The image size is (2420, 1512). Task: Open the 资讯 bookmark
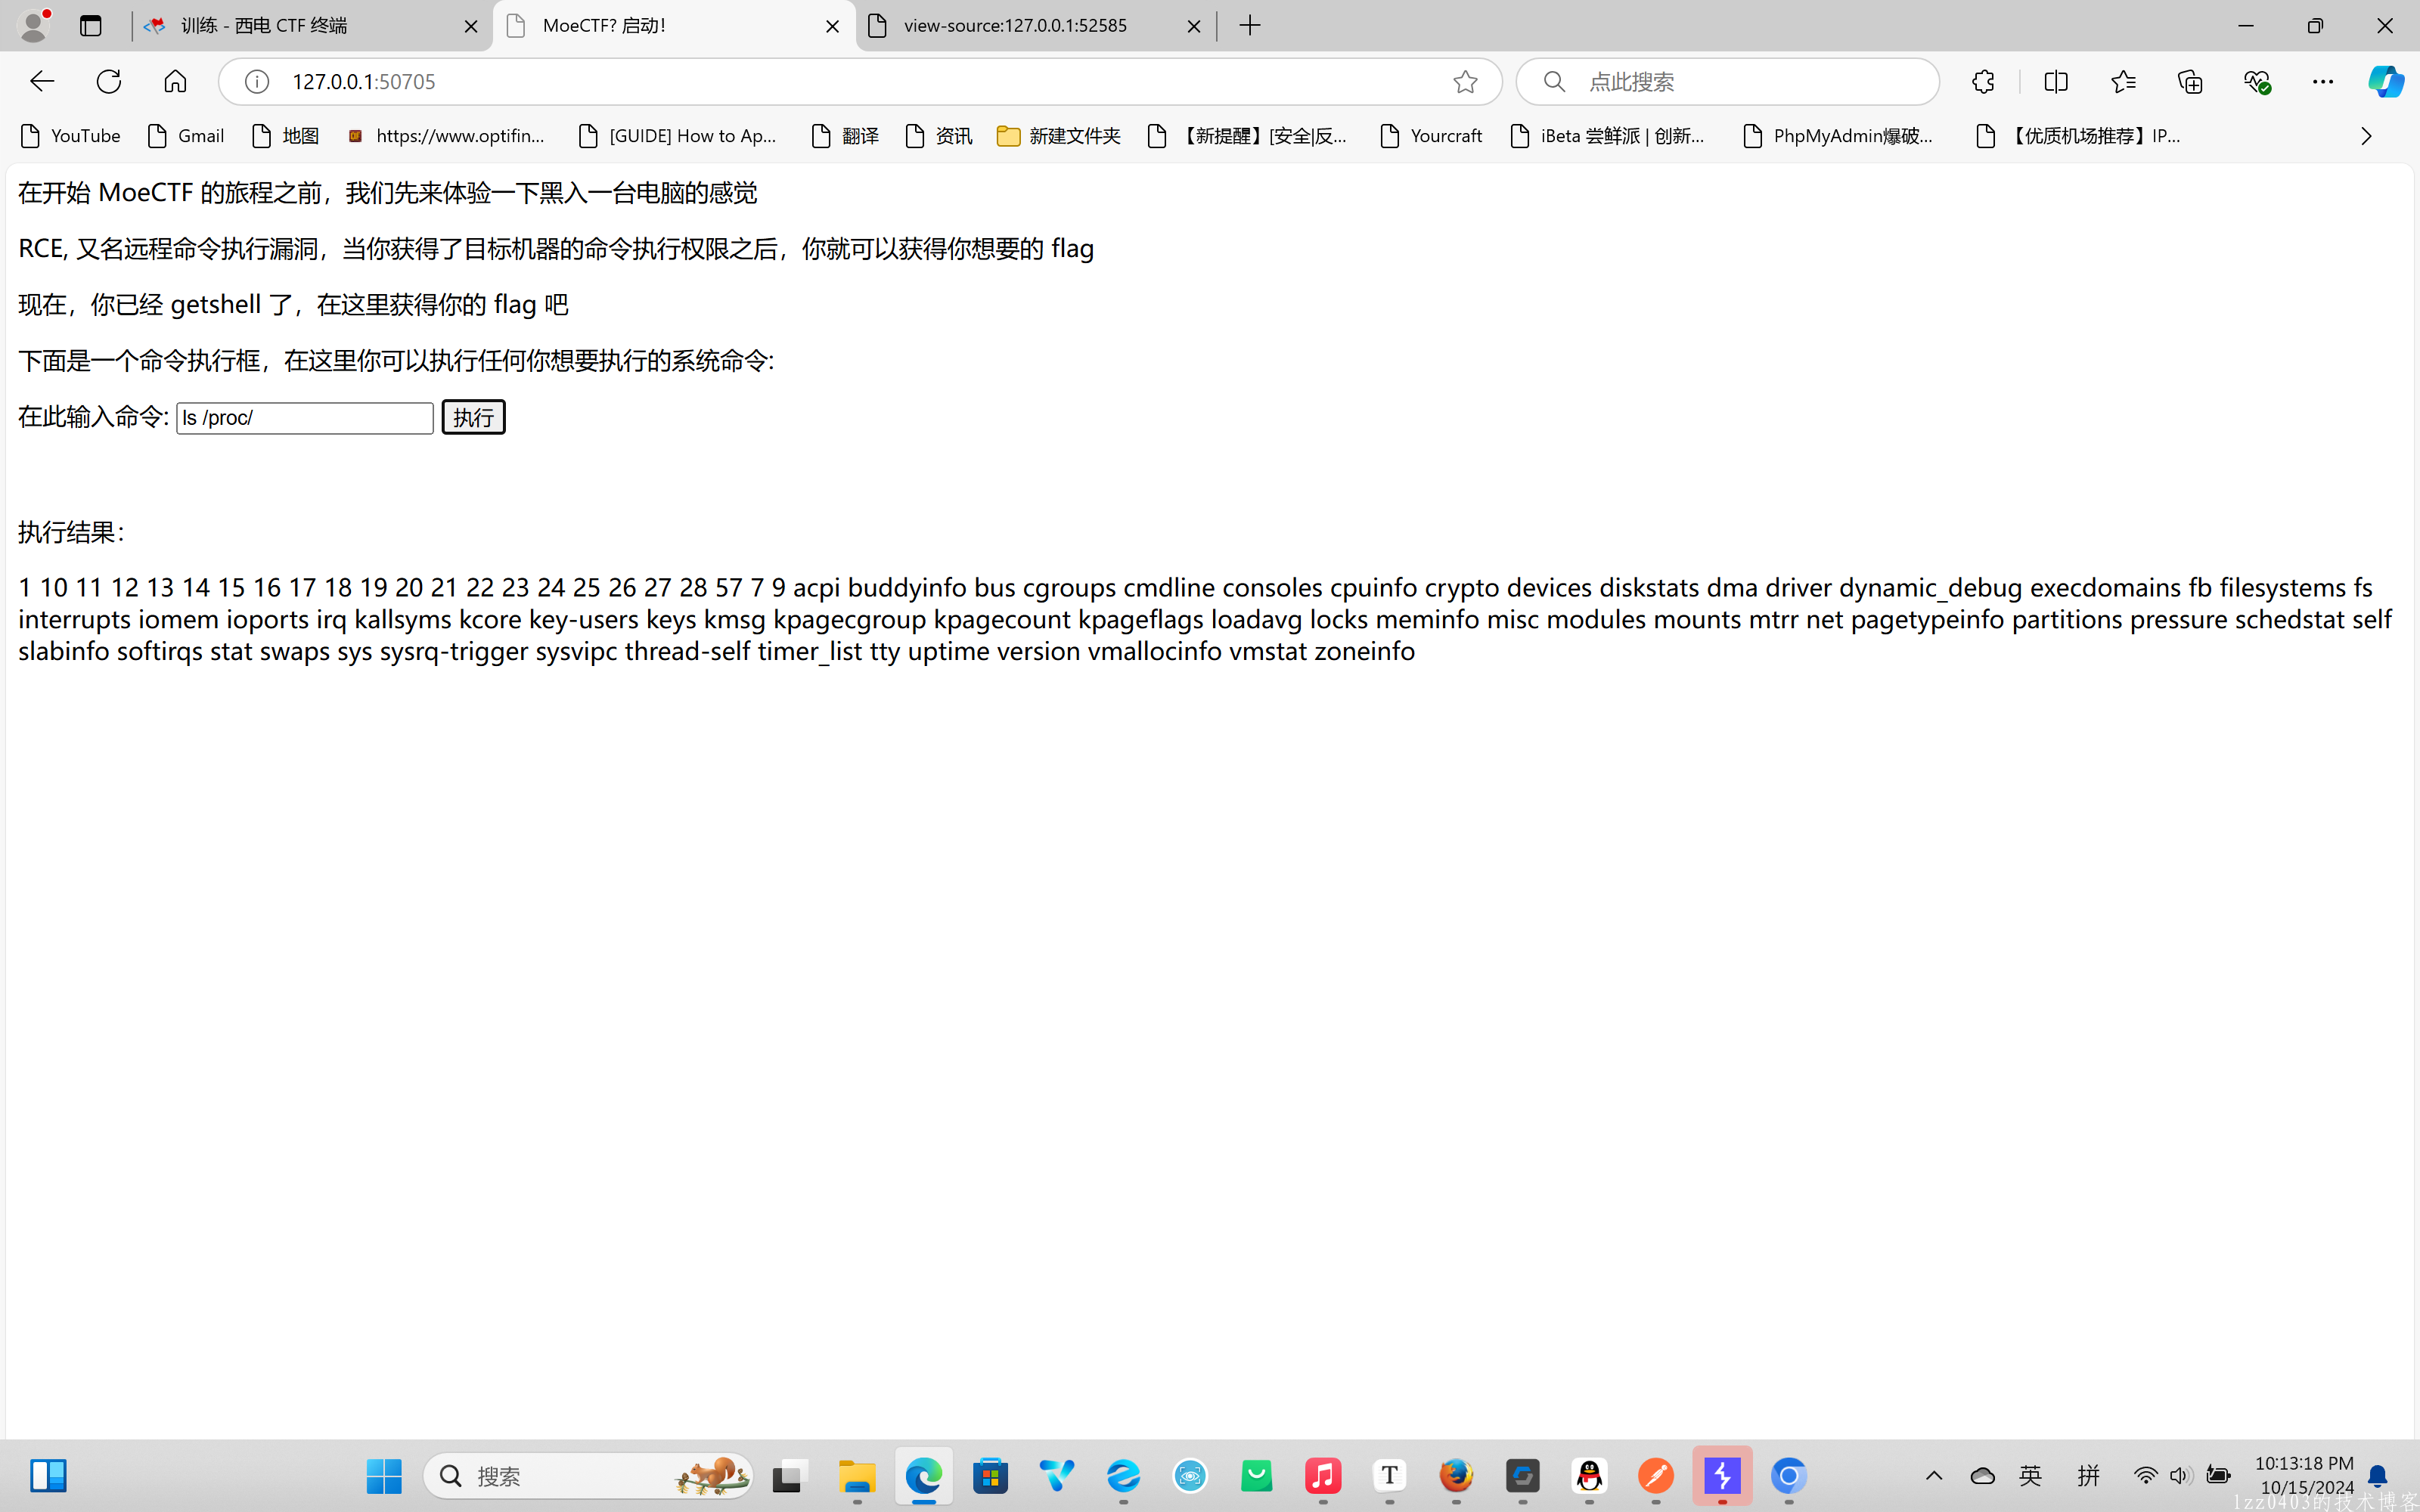pos(939,136)
